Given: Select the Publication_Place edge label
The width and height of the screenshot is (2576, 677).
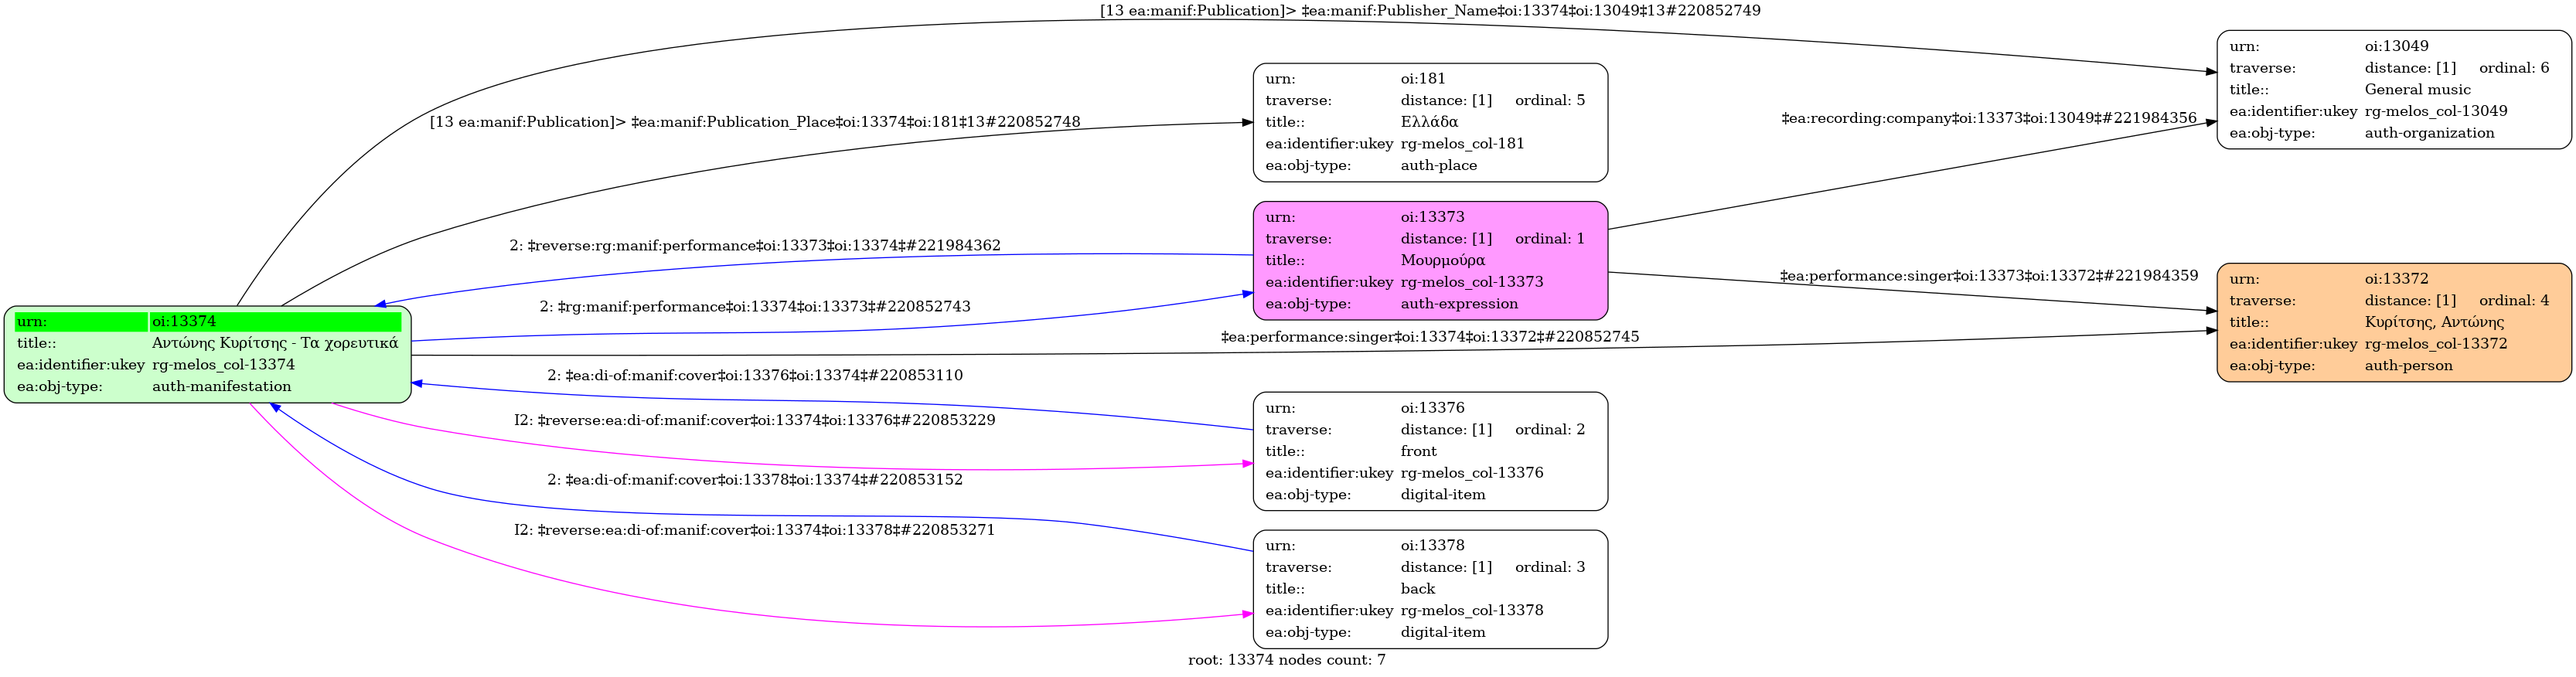Looking at the screenshot, I should (755, 122).
